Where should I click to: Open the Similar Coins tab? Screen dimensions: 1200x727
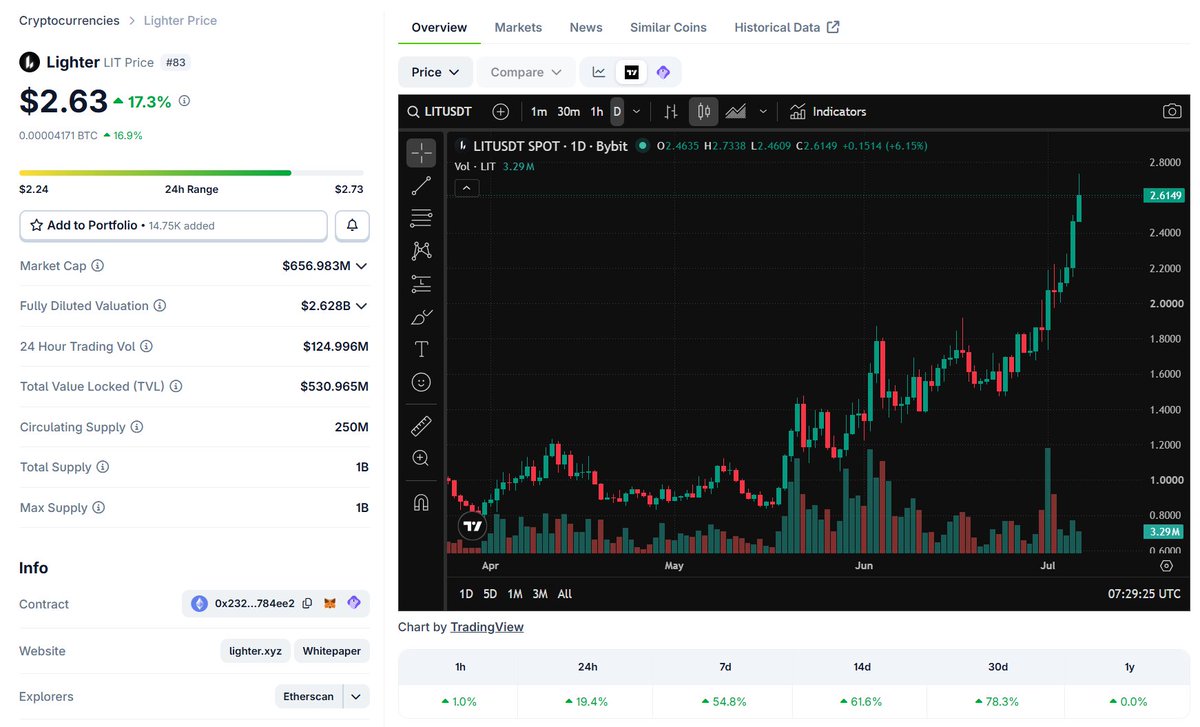(668, 27)
